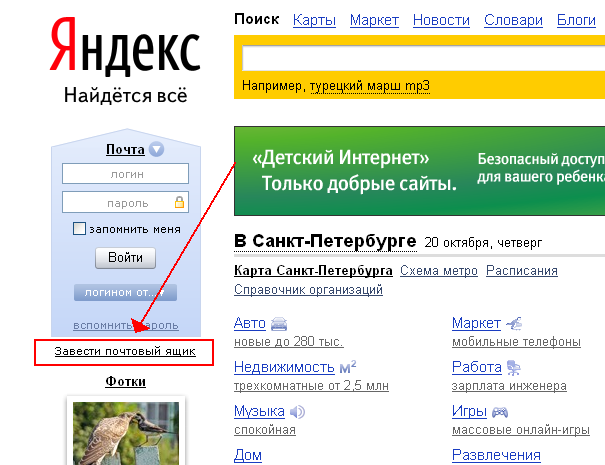
Task: Open the Дом service link
Action: click(248, 455)
